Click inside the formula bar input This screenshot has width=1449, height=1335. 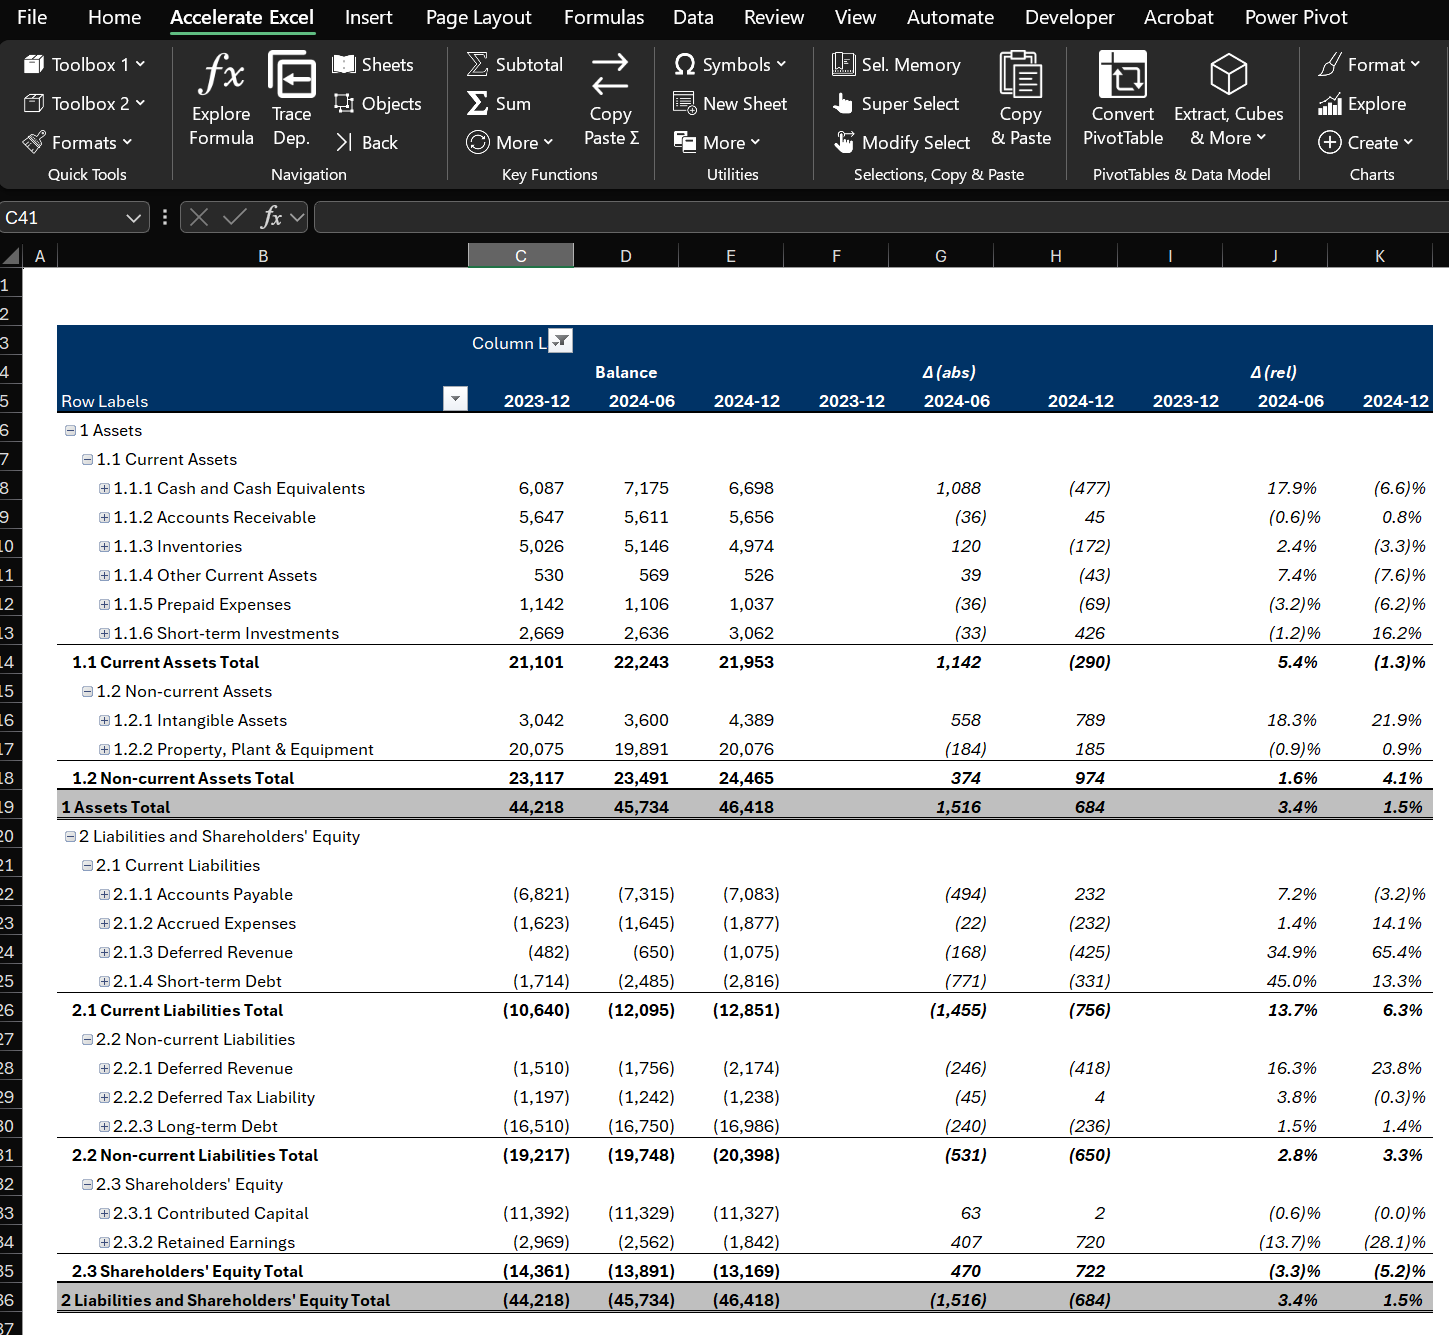880,217
